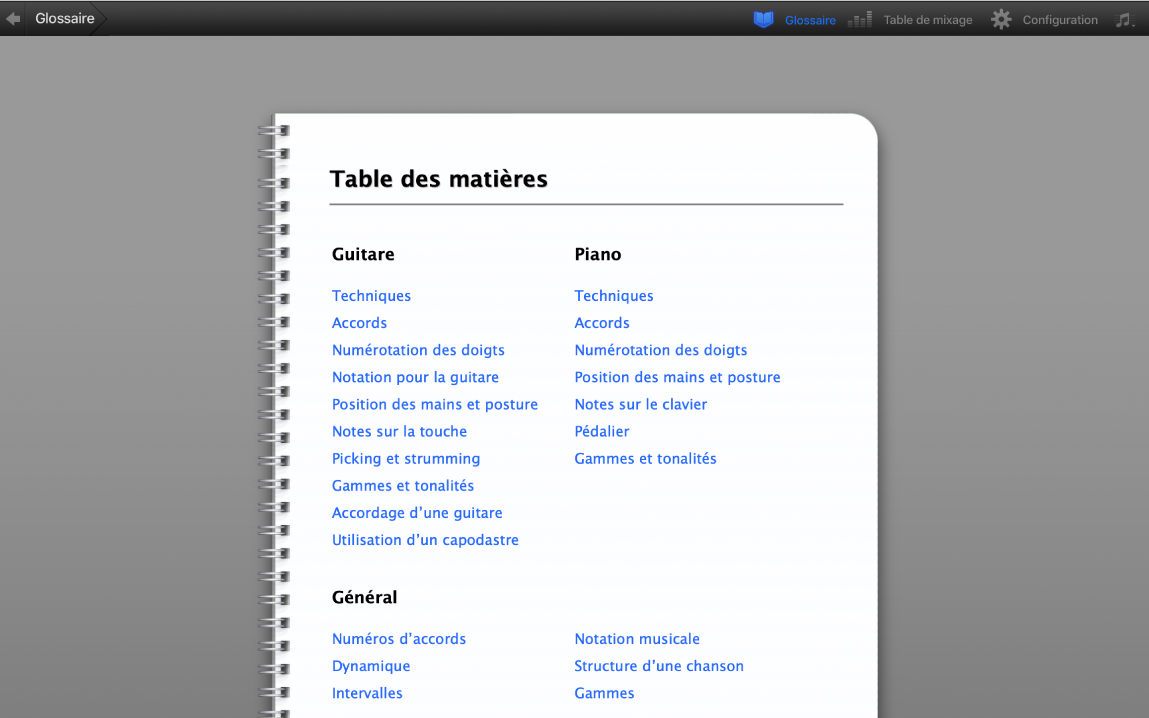
Task: View Intervalles glossary page
Action: tap(367, 692)
